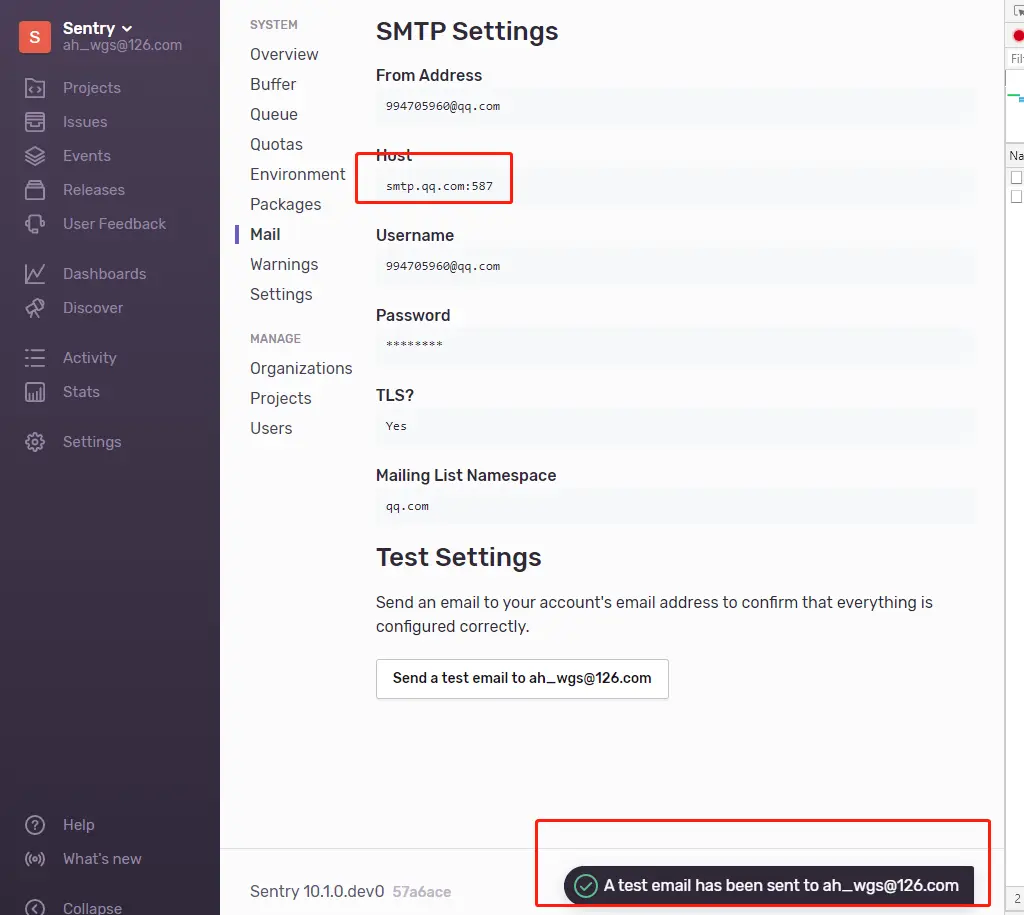The image size is (1024, 915).
Task: Select Warnings in System admin menu
Action: (284, 265)
